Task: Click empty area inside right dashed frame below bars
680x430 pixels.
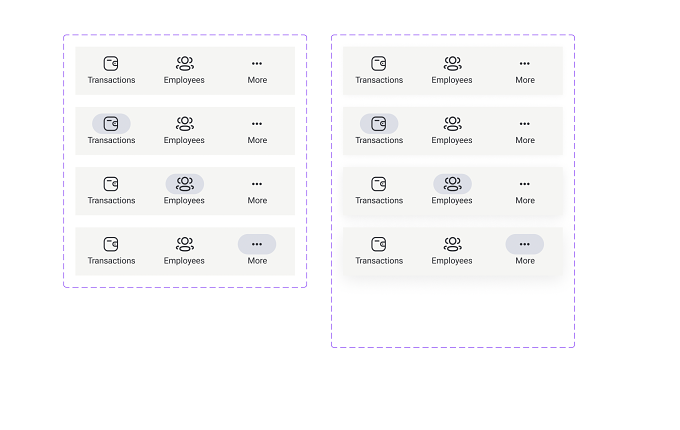Action: pyautogui.click(x=453, y=312)
